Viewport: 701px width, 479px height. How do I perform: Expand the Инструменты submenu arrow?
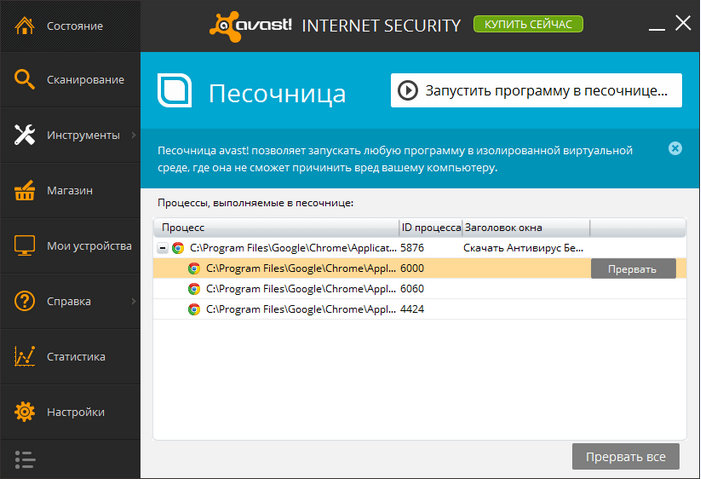(133, 135)
